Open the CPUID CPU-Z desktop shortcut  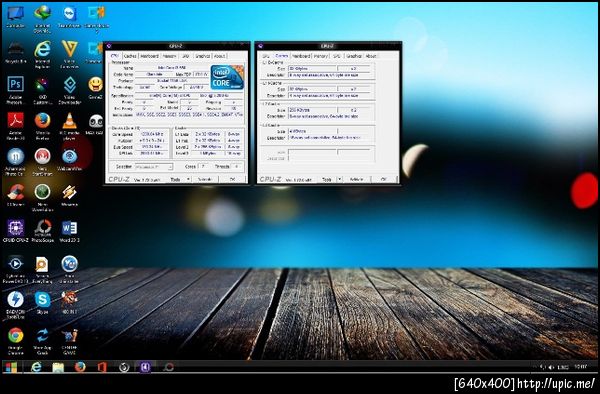(x=15, y=231)
